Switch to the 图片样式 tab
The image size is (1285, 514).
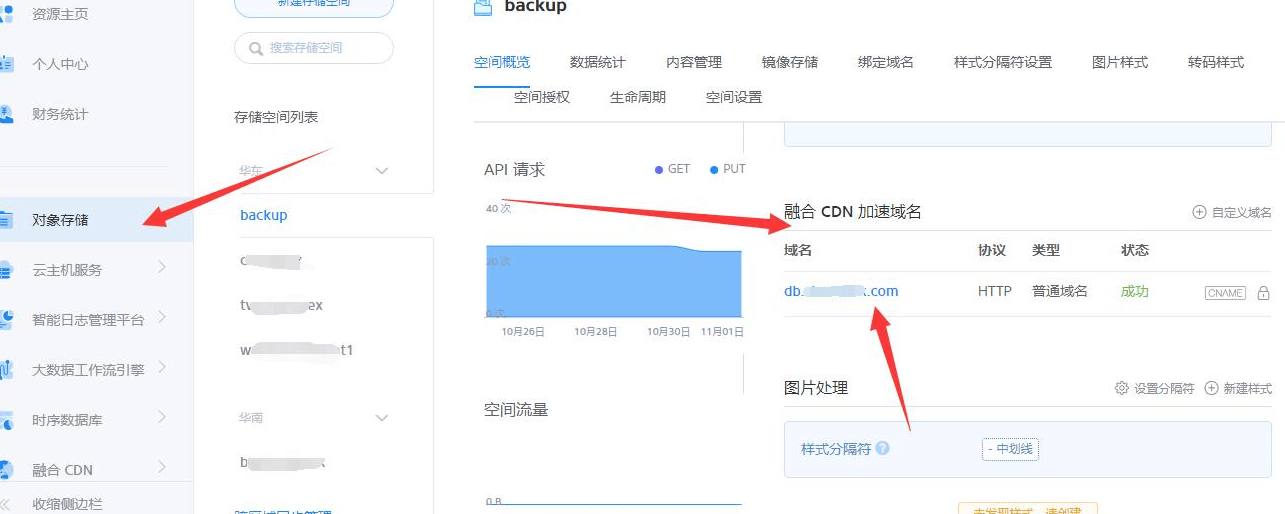pyautogui.click(x=1120, y=62)
